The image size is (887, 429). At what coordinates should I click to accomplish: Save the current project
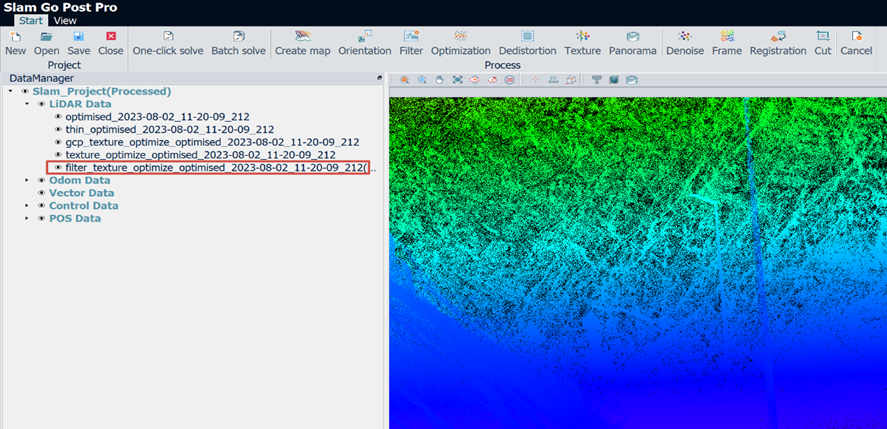click(x=79, y=44)
